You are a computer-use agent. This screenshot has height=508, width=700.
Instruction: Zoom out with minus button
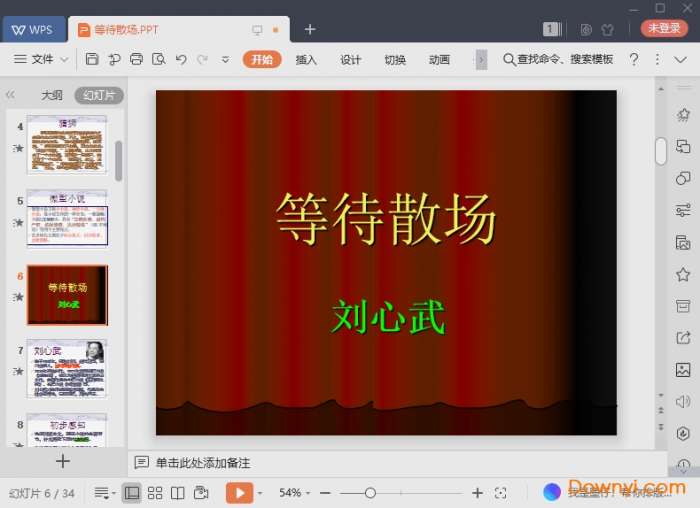click(x=325, y=493)
